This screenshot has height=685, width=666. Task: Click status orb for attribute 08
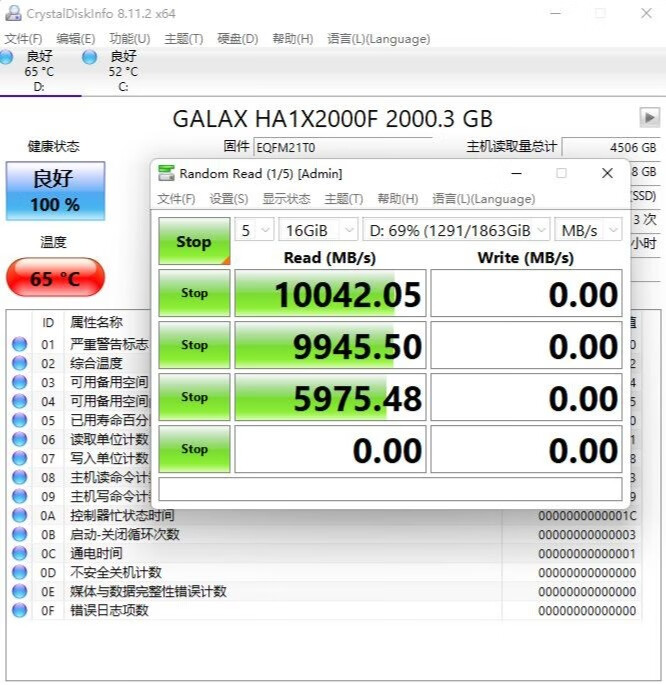point(19,477)
